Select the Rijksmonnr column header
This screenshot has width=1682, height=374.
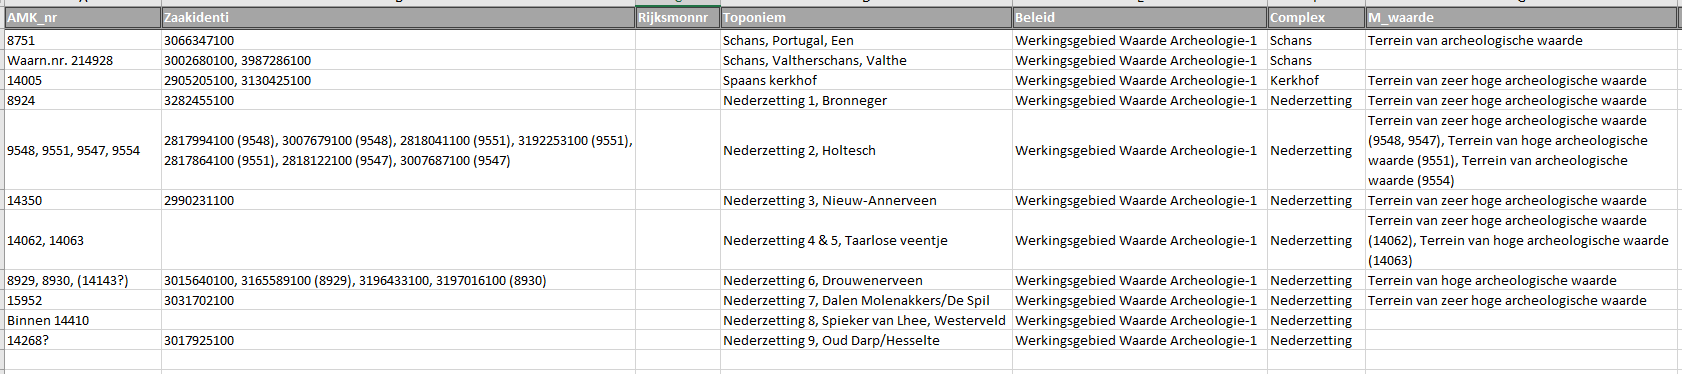(x=677, y=18)
